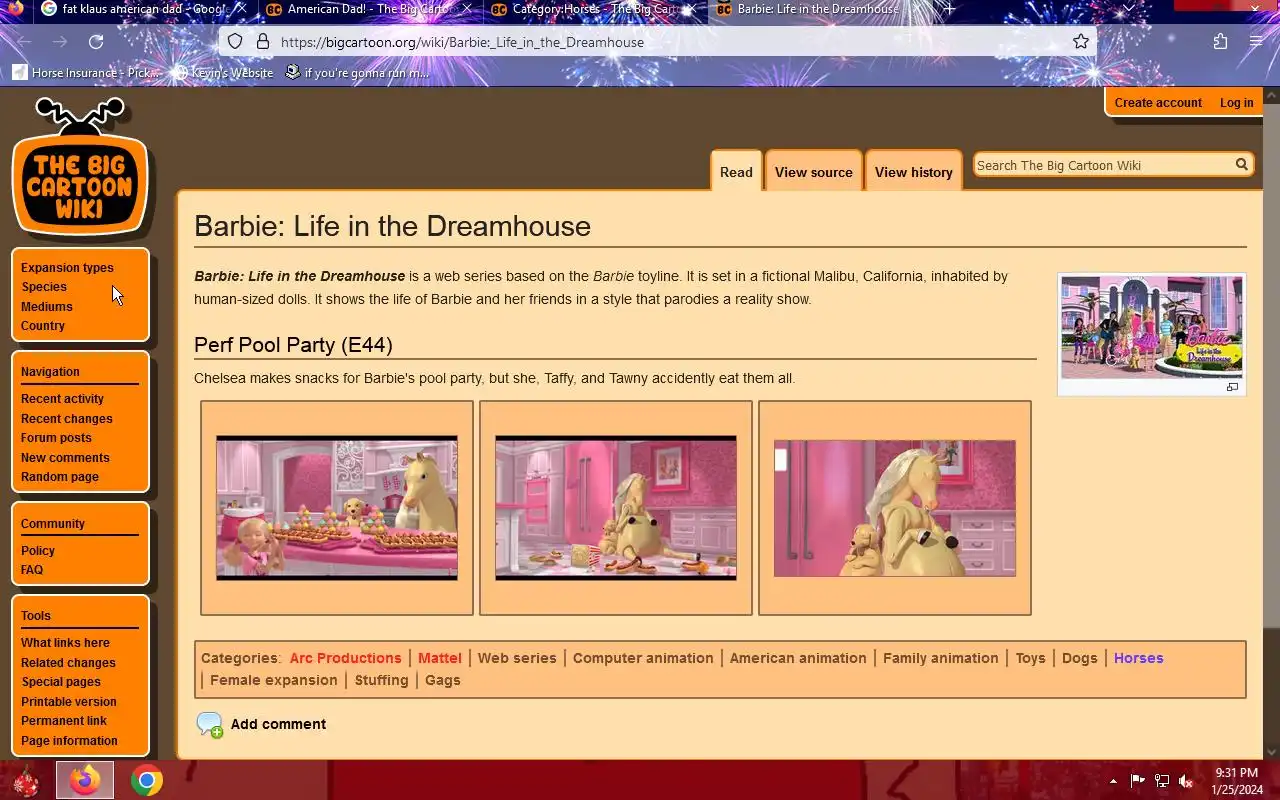Click the browser forward arrow
This screenshot has width=1280, height=800.
pos(60,42)
